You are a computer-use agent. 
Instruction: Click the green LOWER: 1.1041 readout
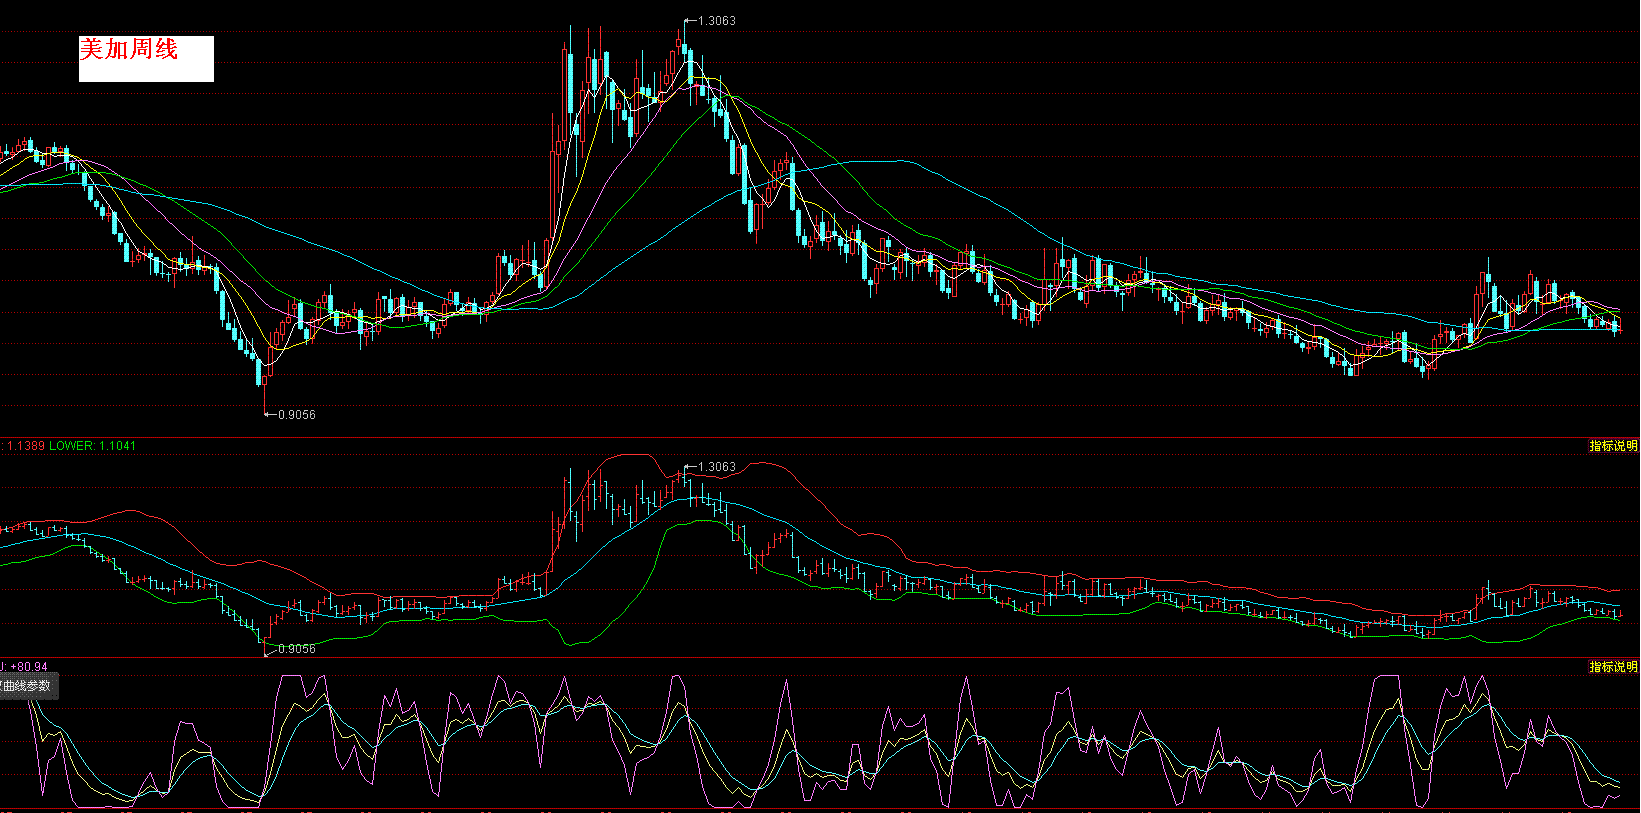coord(92,446)
